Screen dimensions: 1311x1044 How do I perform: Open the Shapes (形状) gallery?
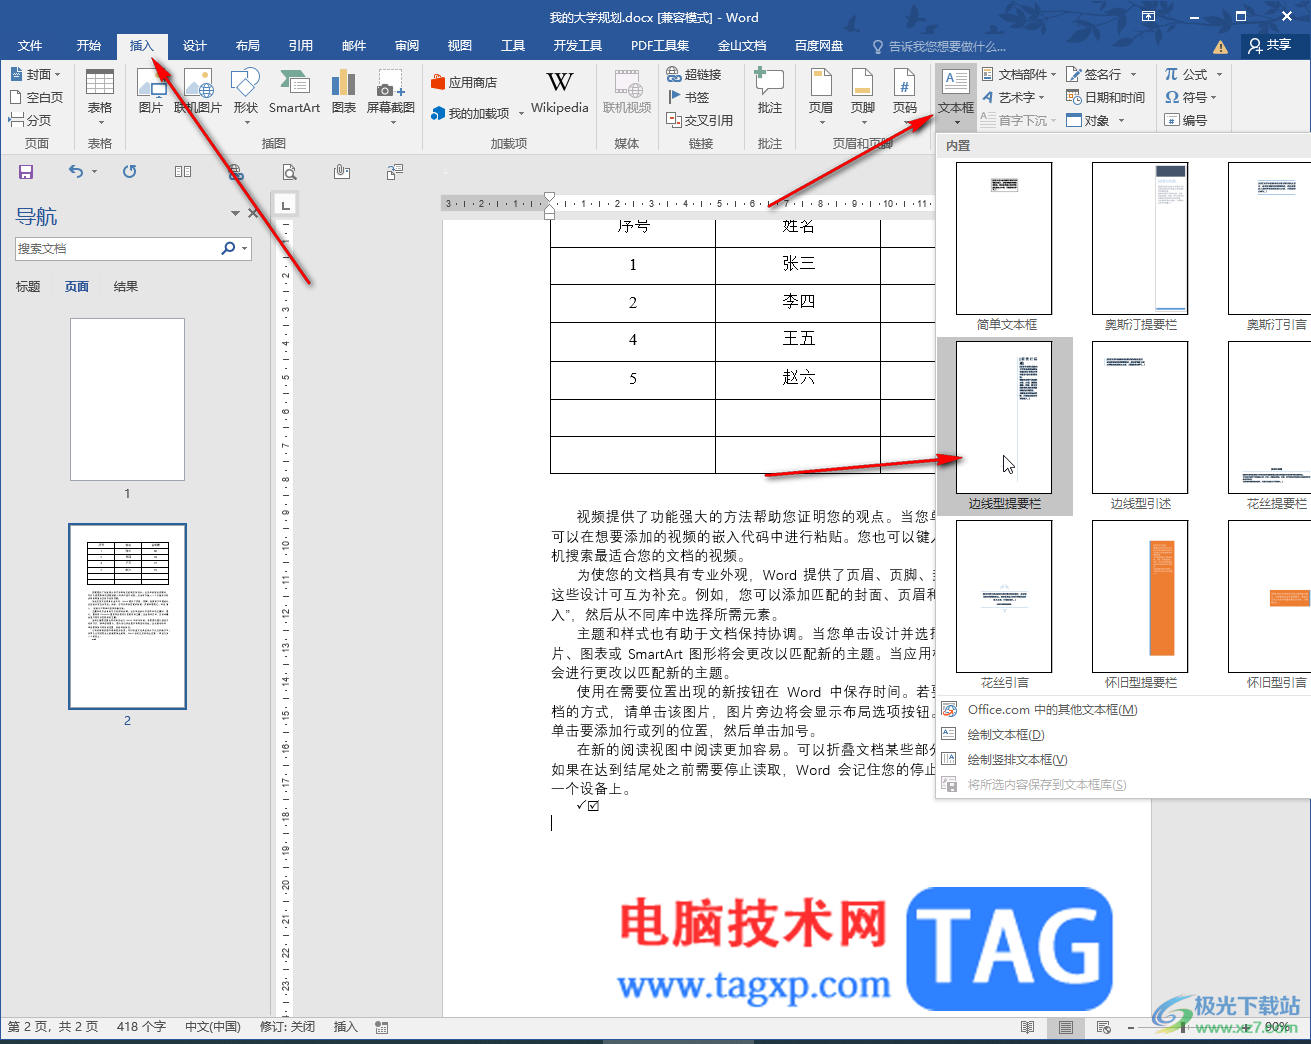(x=245, y=96)
